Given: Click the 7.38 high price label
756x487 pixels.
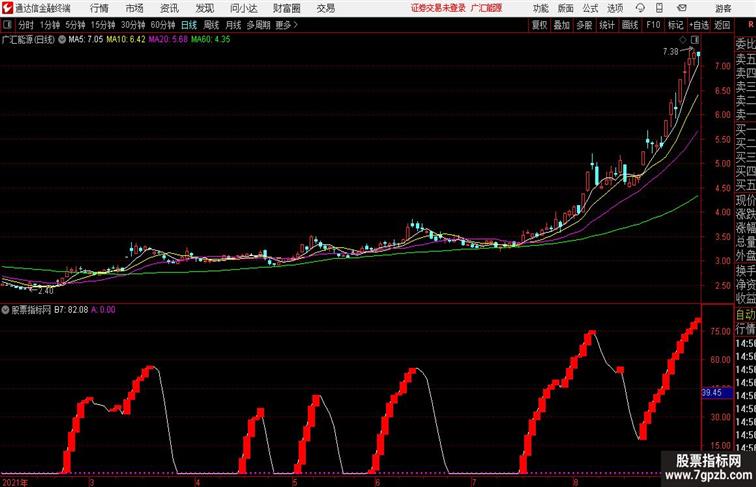Looking at the screenshot, I should [x=670, y=52].
